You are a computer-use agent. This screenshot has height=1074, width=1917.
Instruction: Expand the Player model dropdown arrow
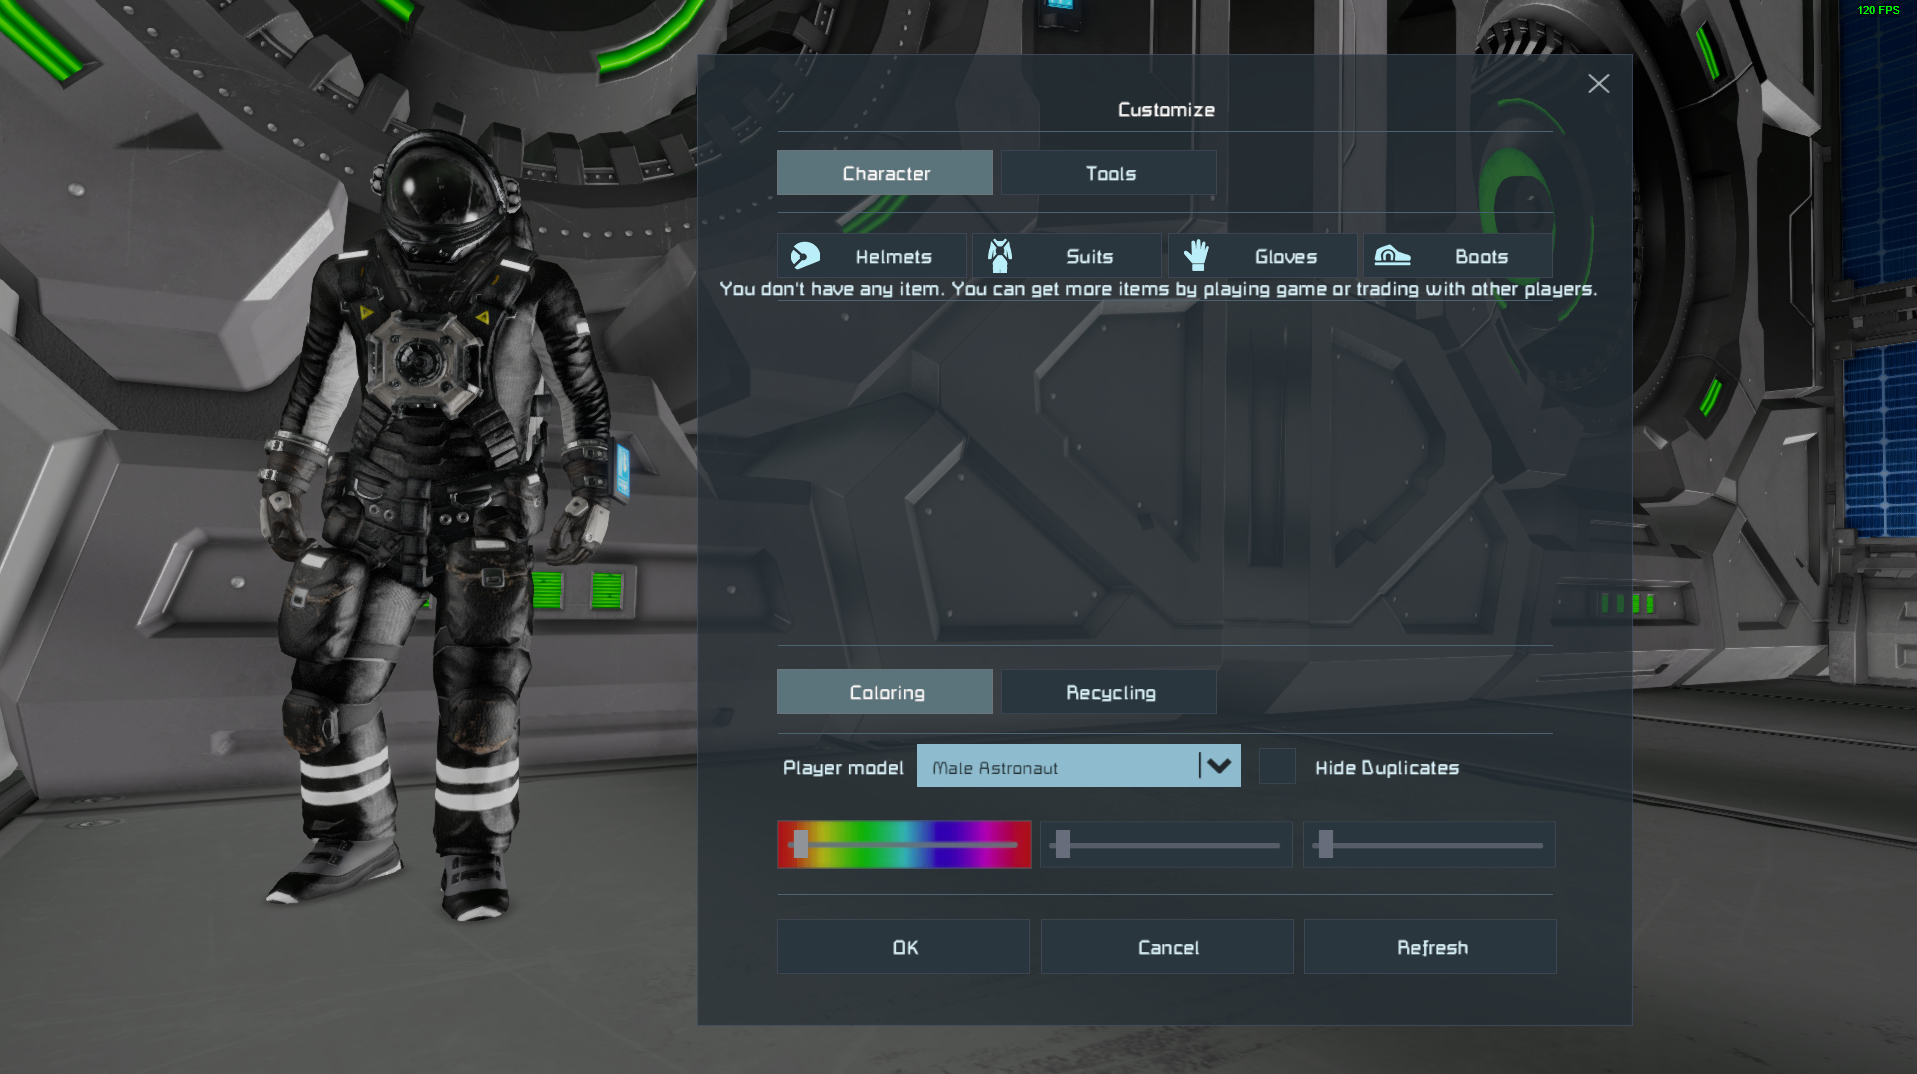(x=1218, y=767)
